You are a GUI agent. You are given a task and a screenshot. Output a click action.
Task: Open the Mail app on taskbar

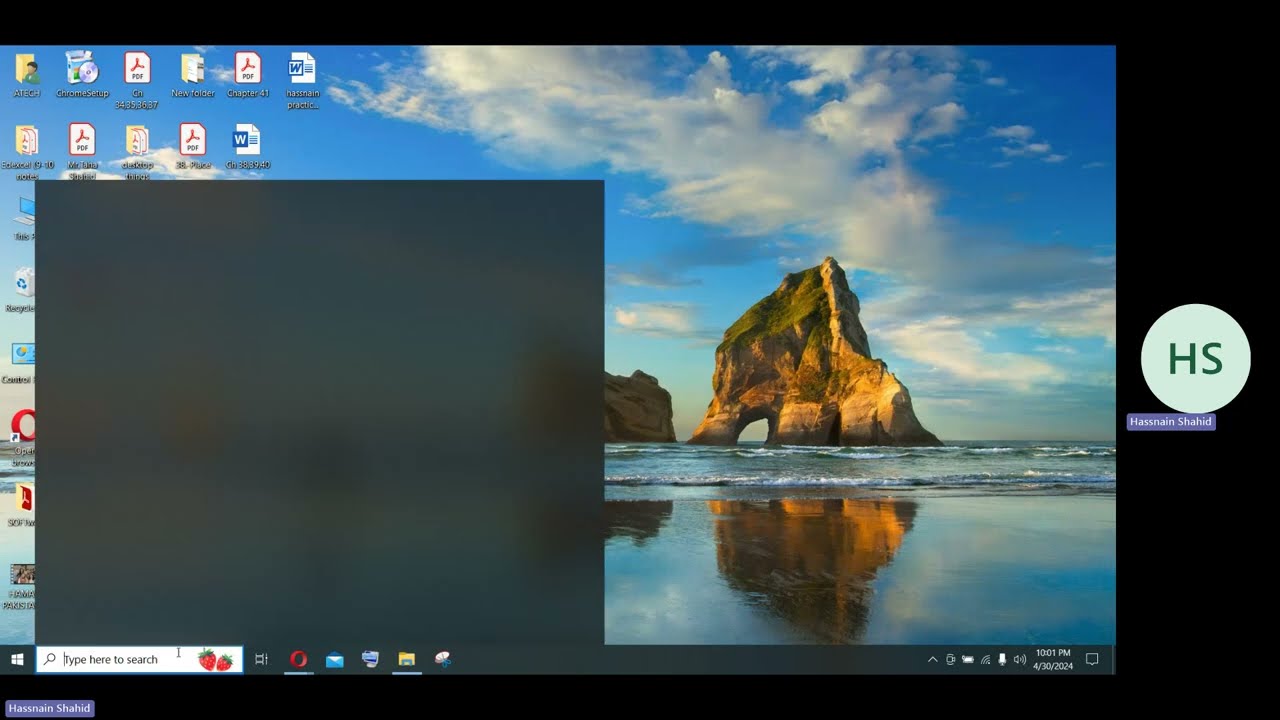point(335,659)
